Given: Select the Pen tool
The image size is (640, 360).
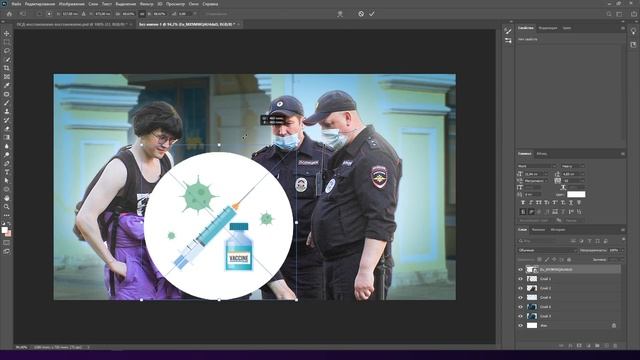Looking at the screenshot, I should [7, 164].
